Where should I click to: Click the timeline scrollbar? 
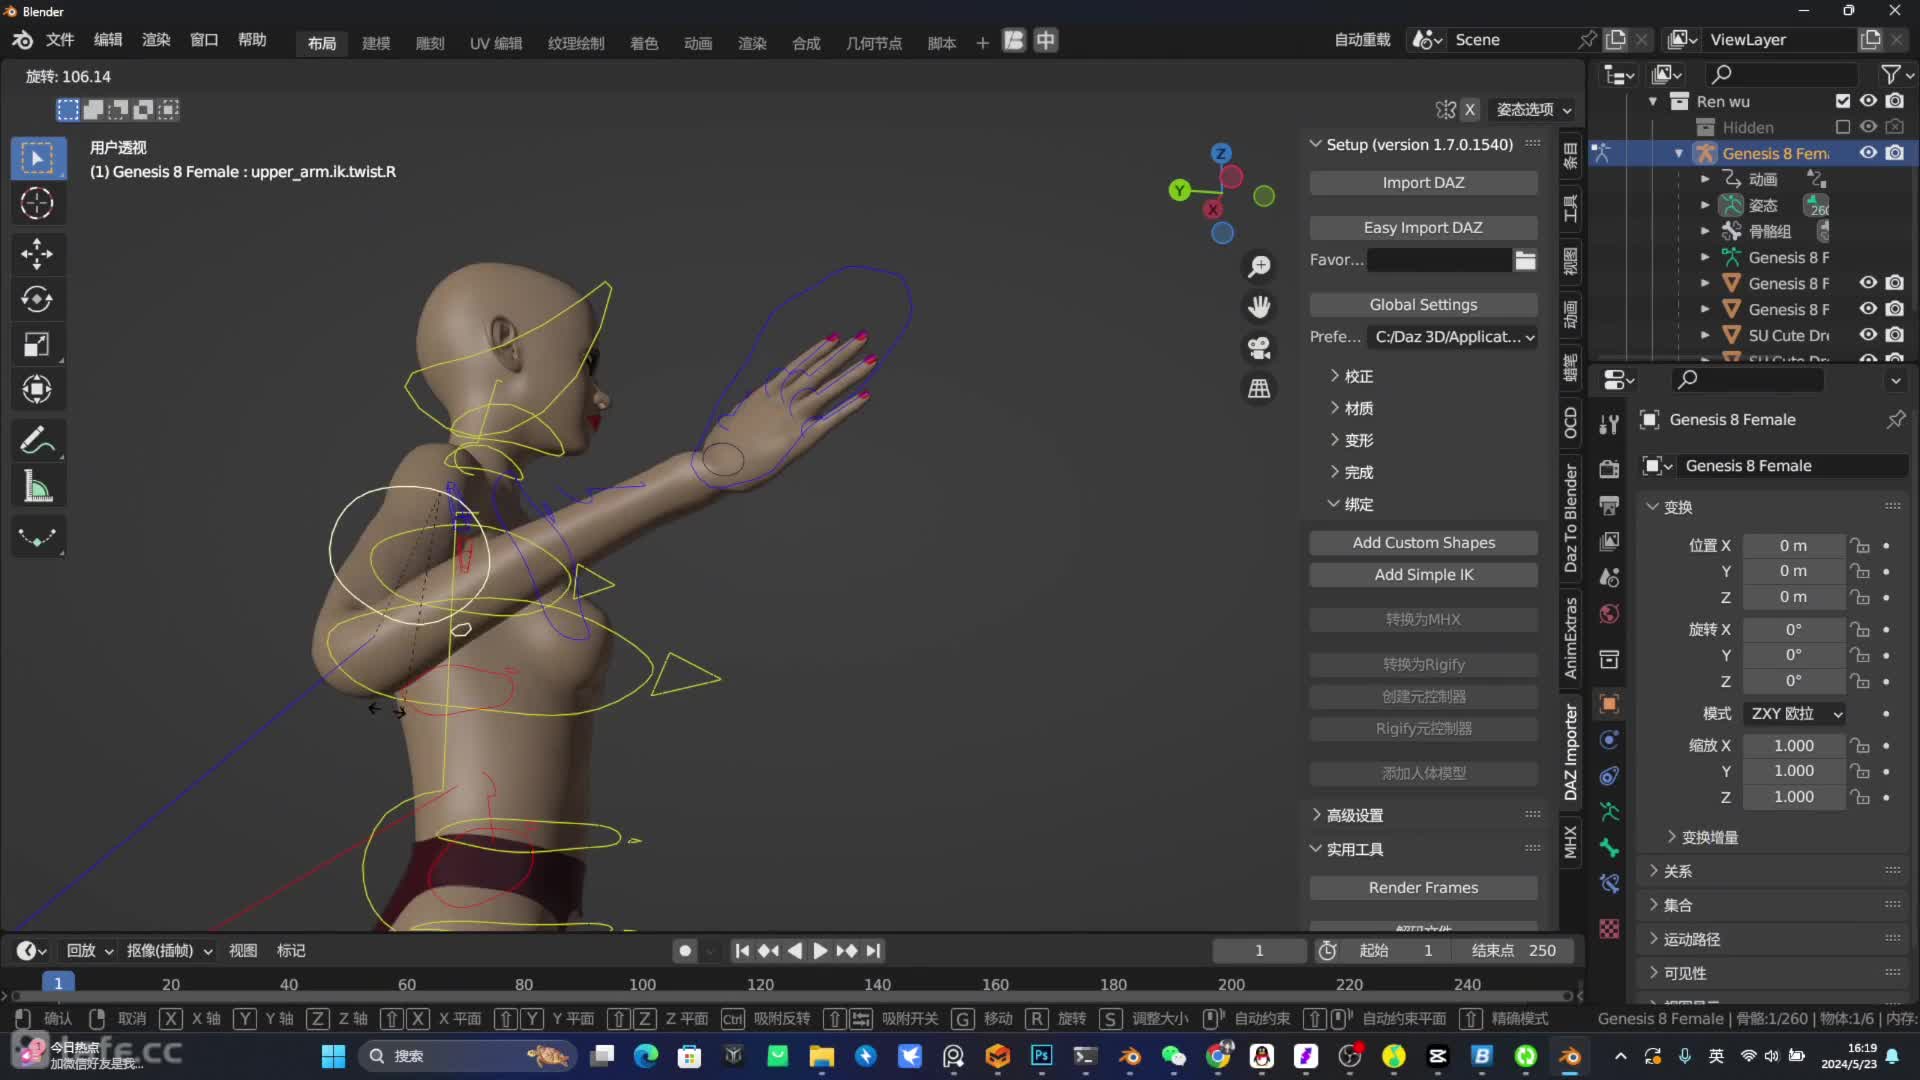pos(790,997)
